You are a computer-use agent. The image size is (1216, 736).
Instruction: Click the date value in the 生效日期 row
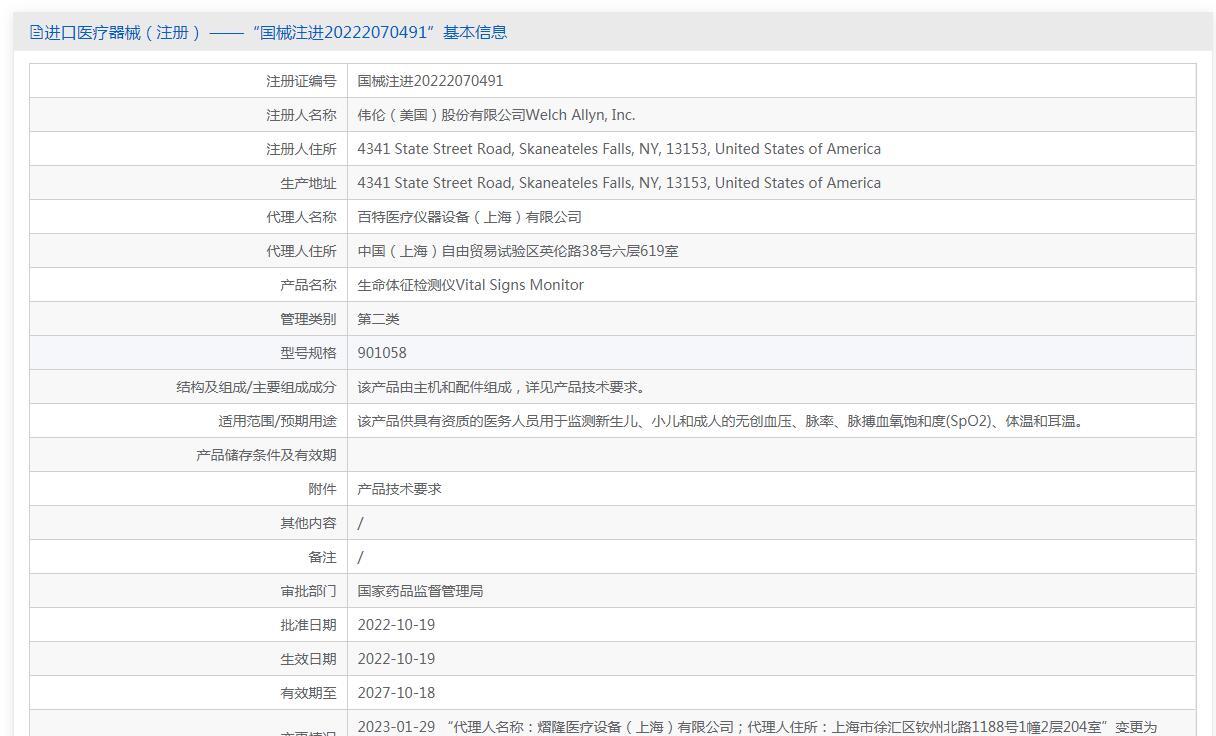tap(396, 659)
